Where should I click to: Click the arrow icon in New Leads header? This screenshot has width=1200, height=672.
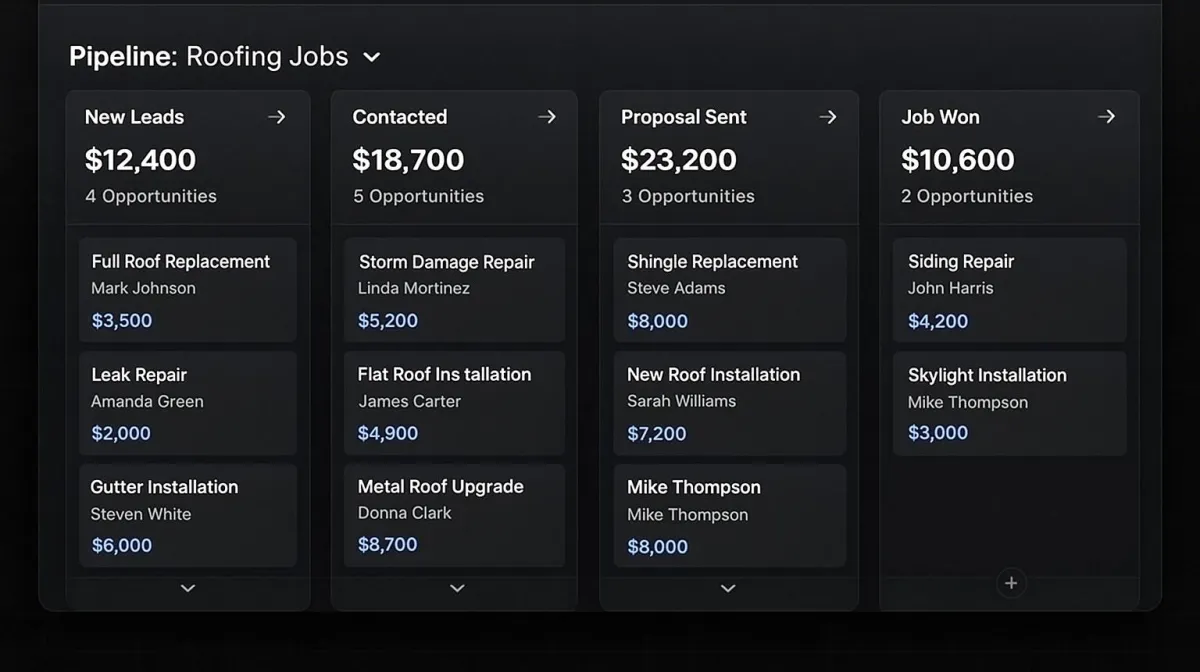[x=277, y=117]
